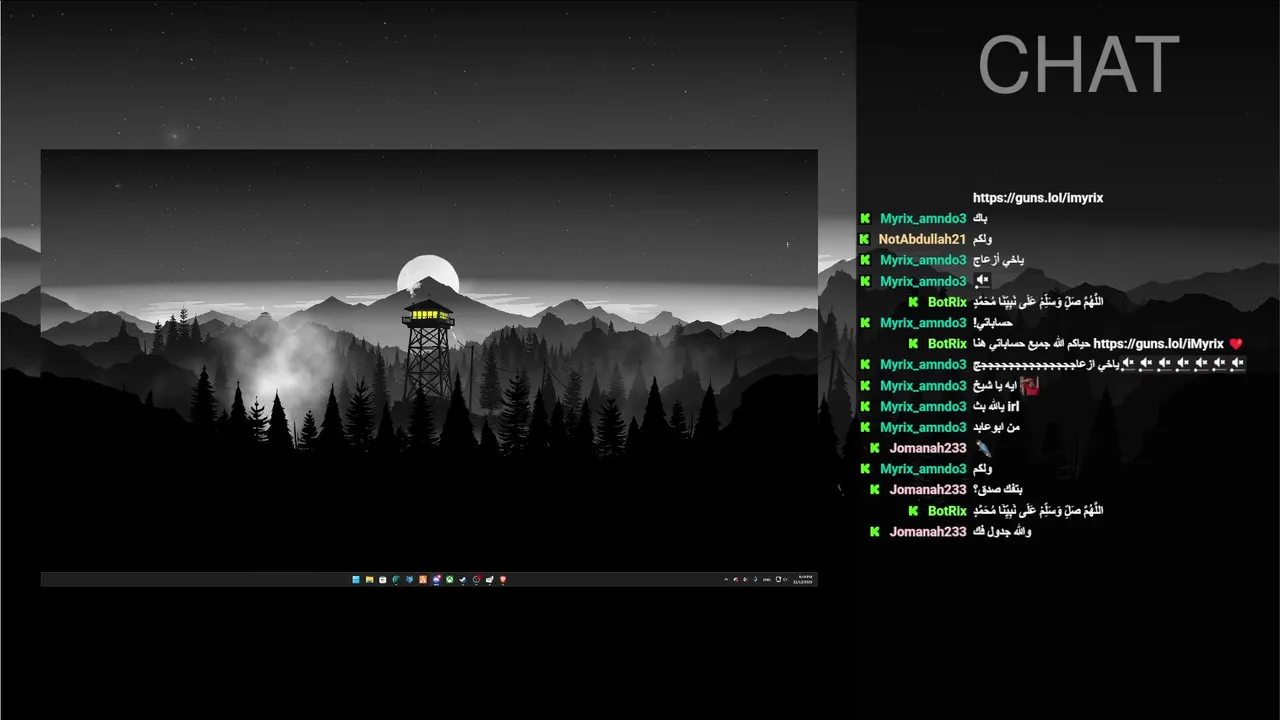The width and height of the screenshot is (1280, 720).
Task: Click the 'والله جدول فك' chat message
Action: (x=1002, y=532)
